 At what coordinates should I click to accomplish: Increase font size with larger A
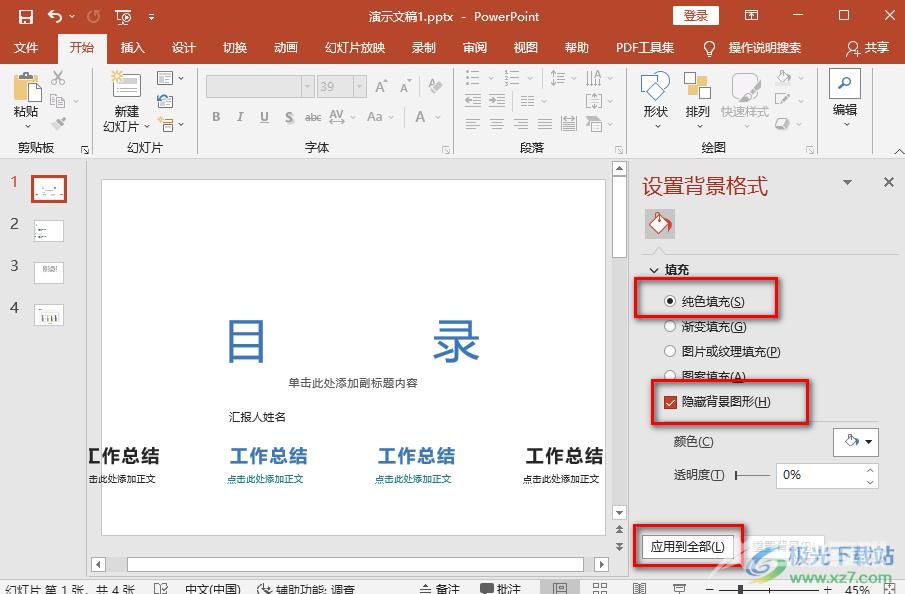(381, 87)
